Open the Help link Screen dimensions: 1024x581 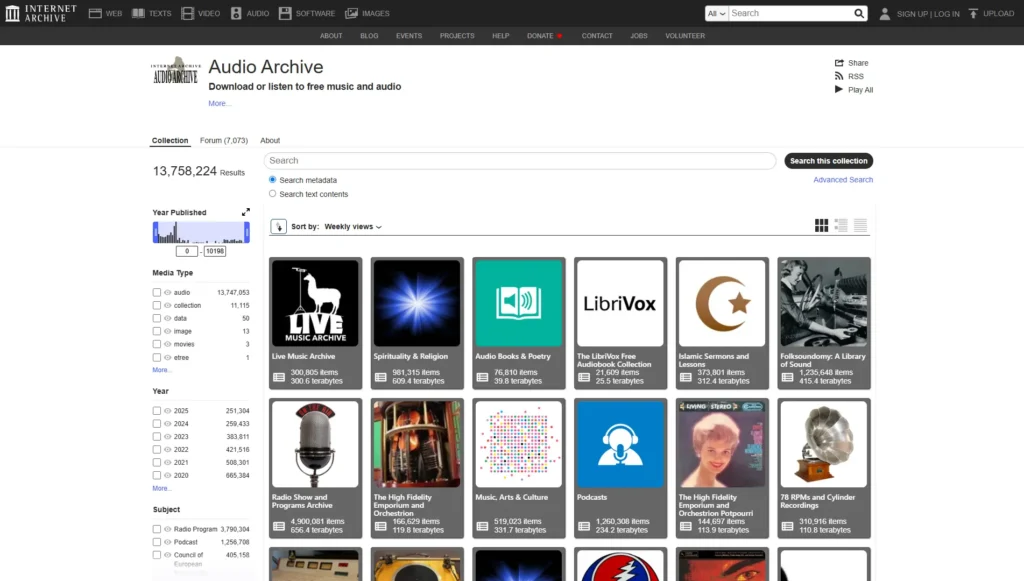[x=500, y=36]
